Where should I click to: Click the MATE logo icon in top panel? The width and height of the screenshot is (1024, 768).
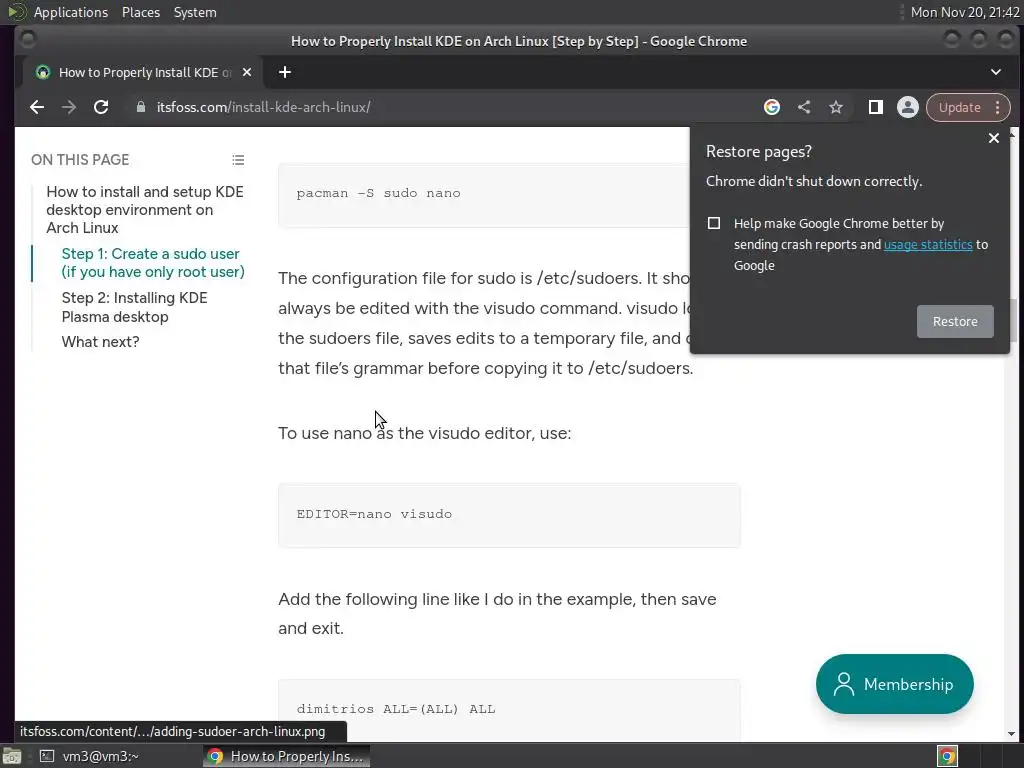click(x=16, y=12)
